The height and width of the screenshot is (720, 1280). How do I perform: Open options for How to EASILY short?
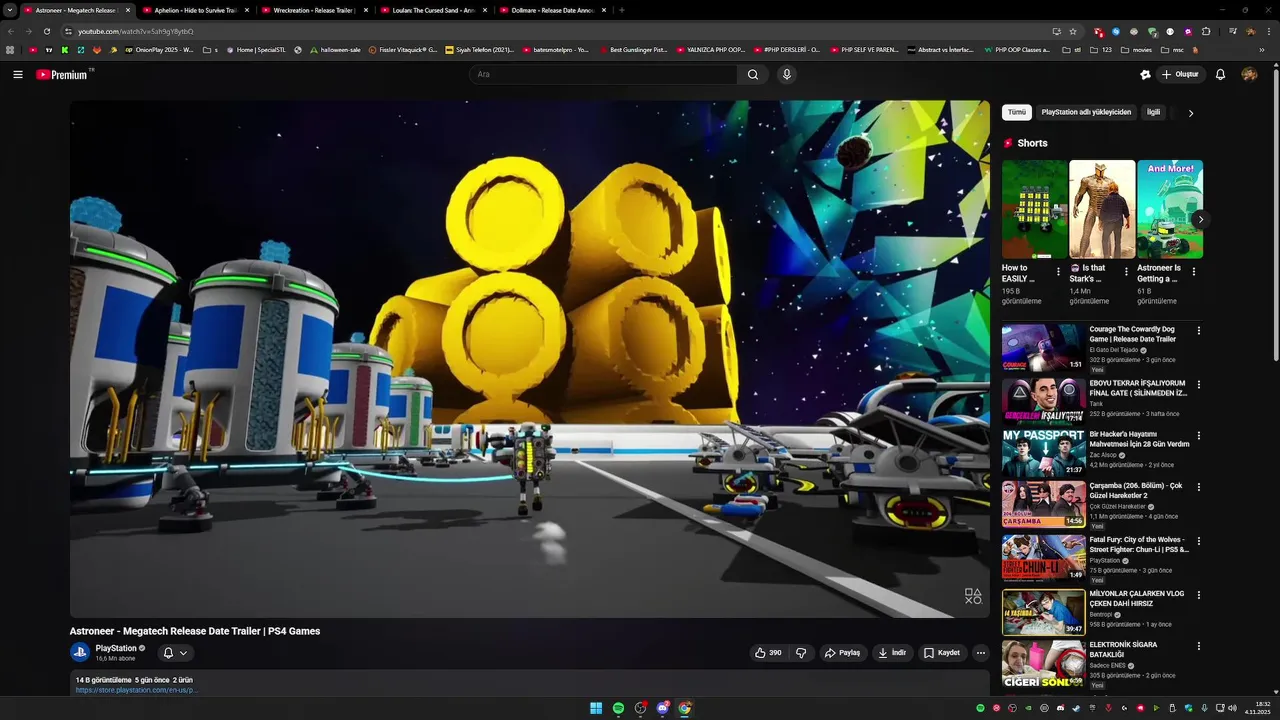coord(1058,270)
